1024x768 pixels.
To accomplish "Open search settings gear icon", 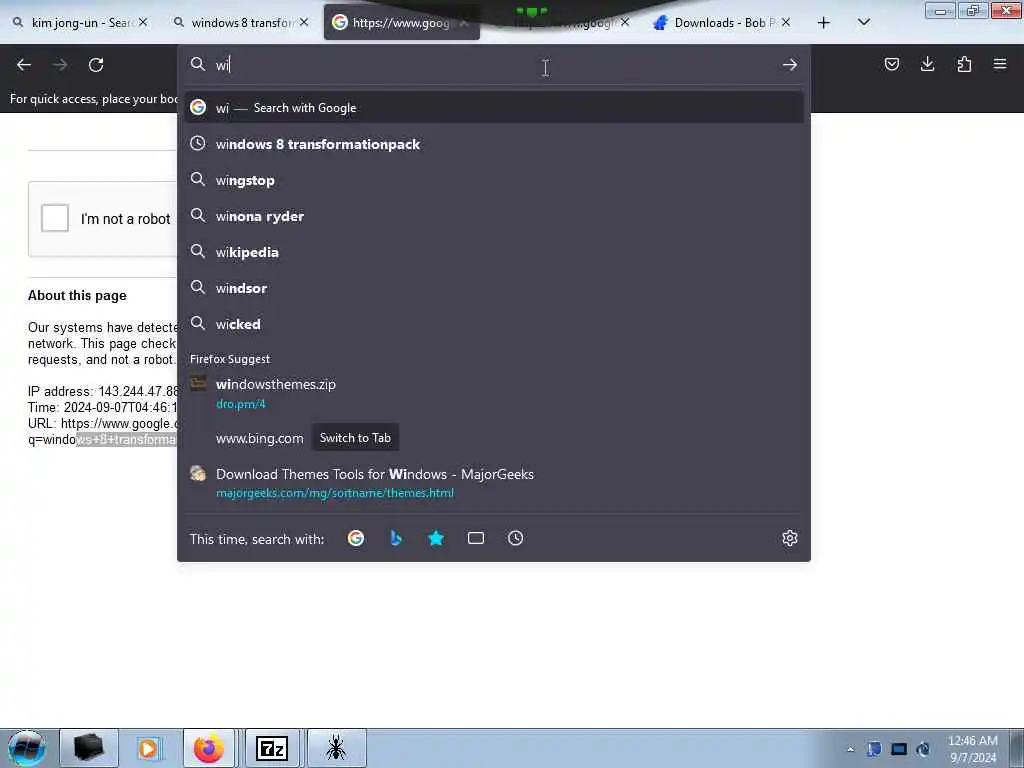I will (790, 538).
